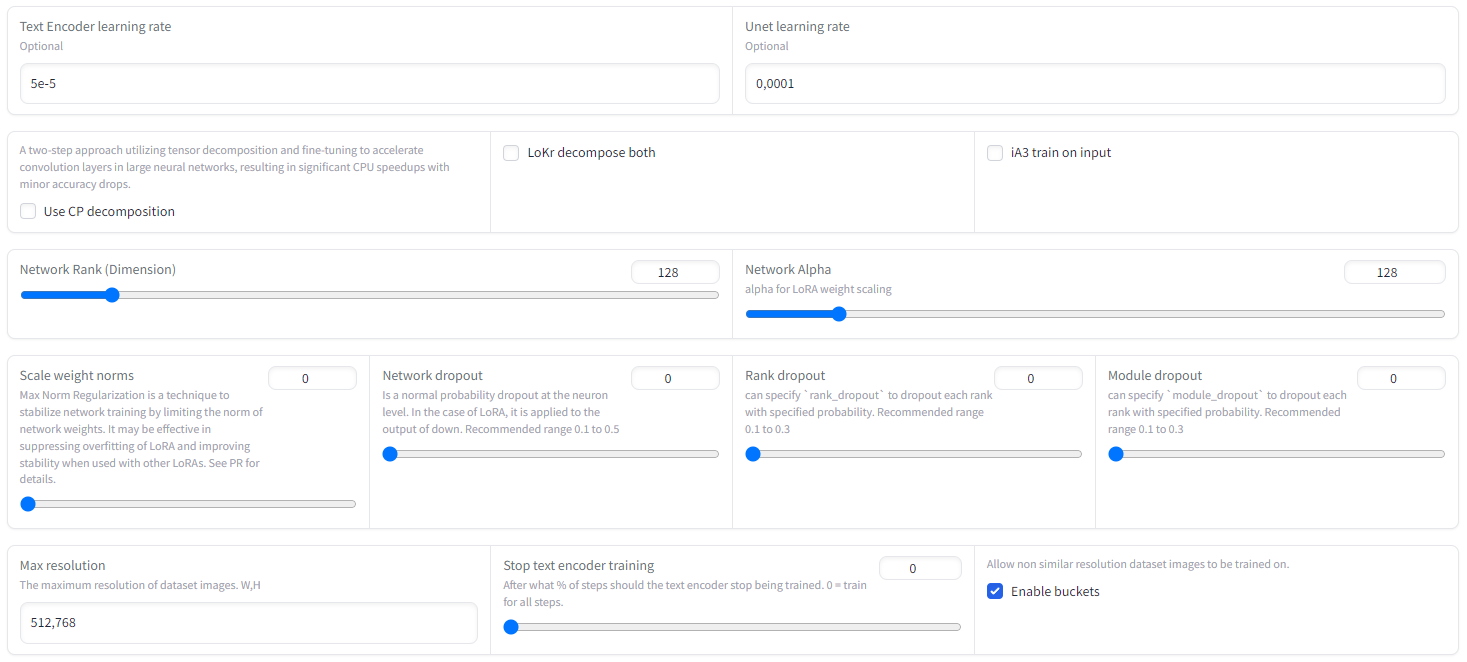Click the Scale weight norms number box

(312, 379)
